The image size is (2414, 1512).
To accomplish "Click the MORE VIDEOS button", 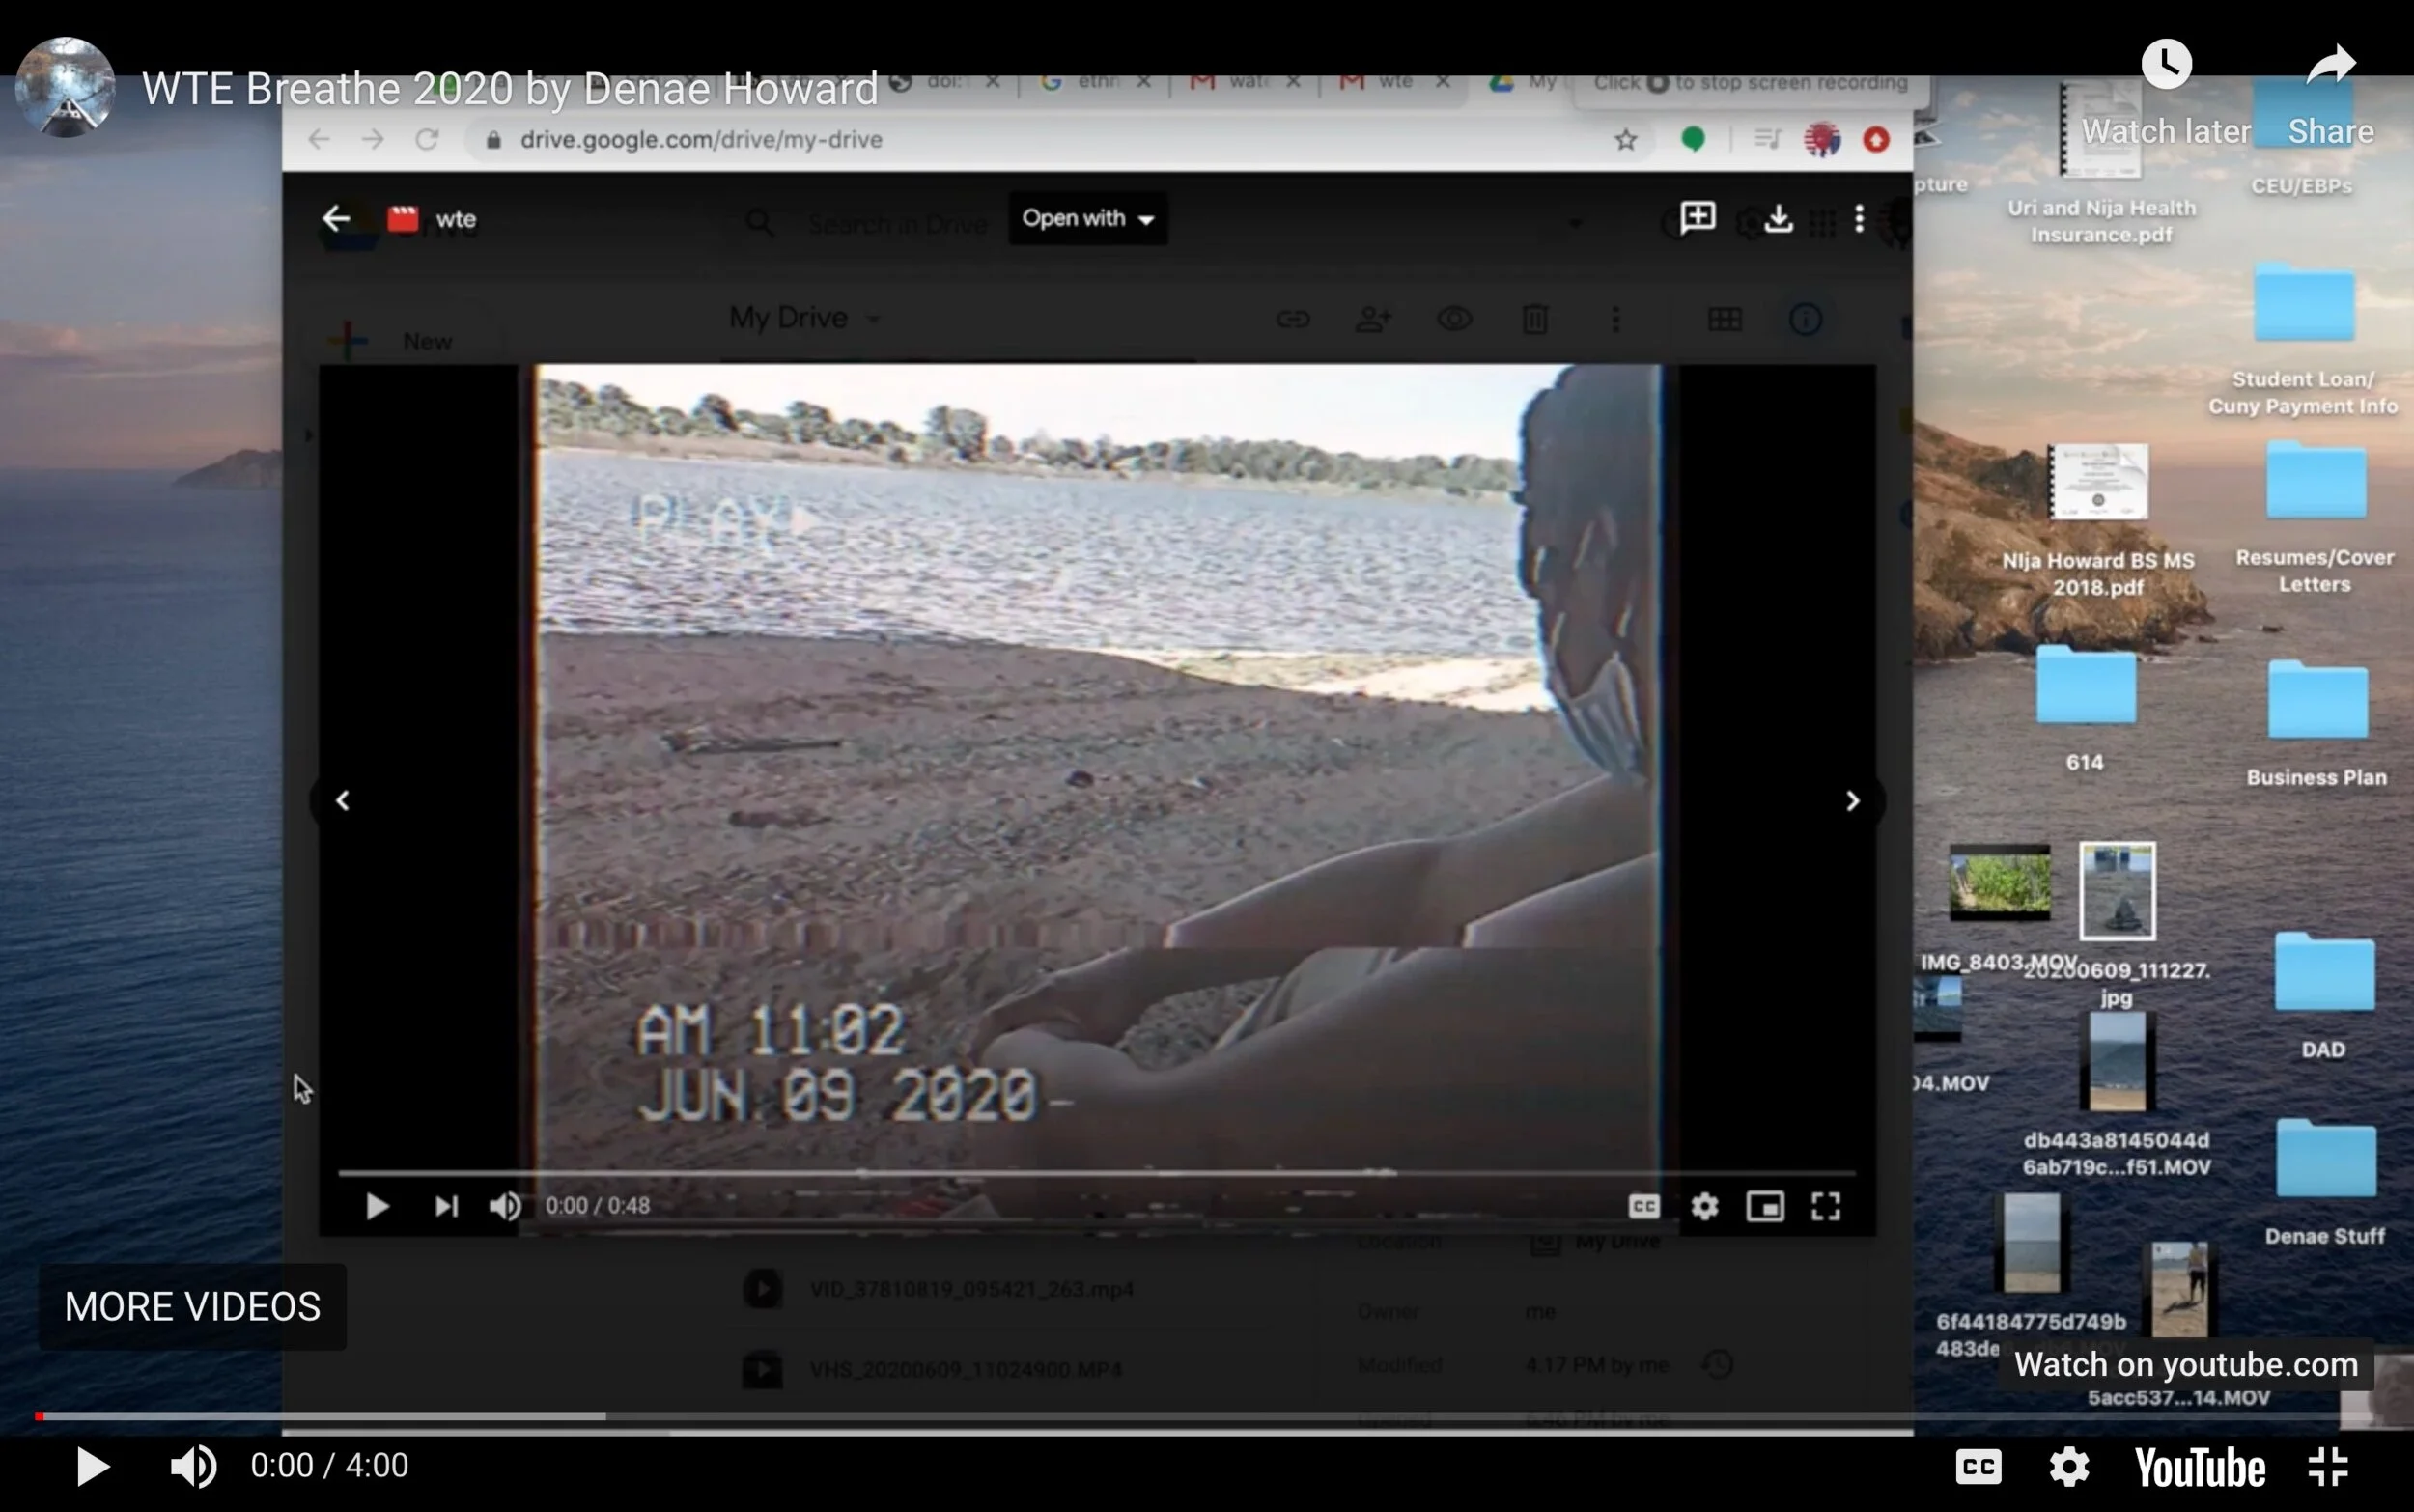I will (192, 1306).
